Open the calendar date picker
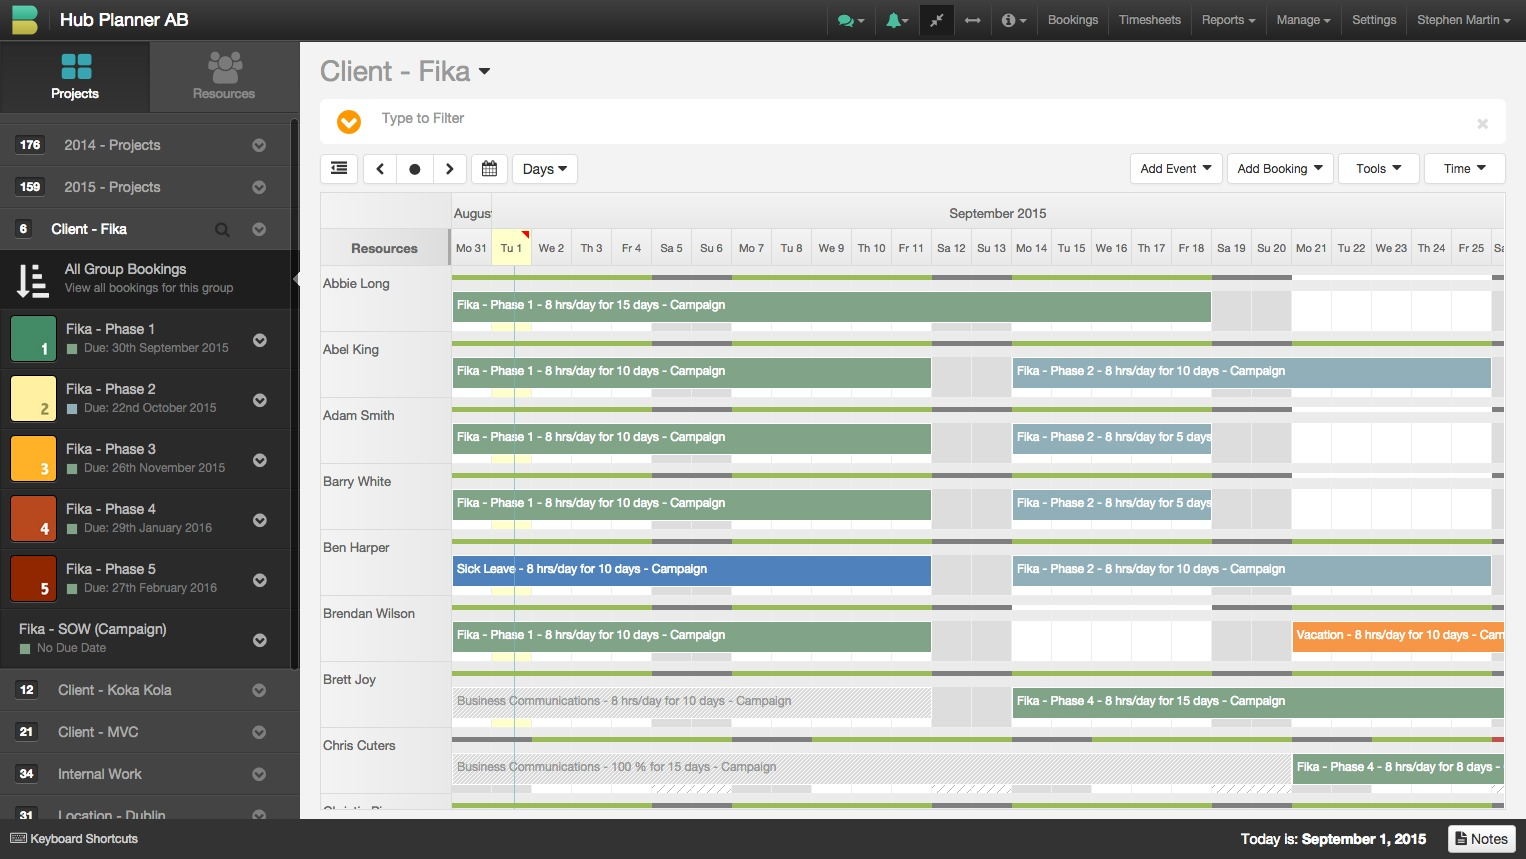The height and width of the screenshot is (859, 1526). (x=489, y=169)
